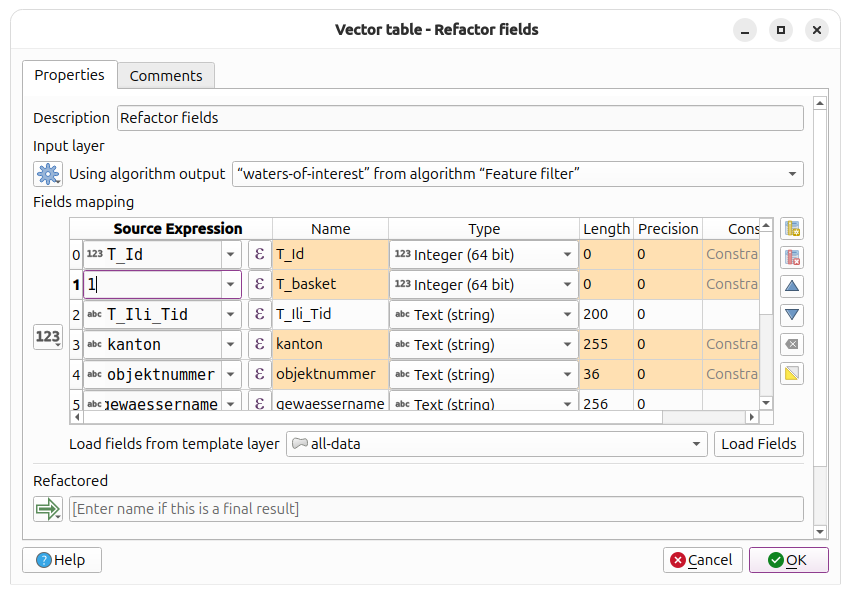Select the T_basket name cell
Viewport: 851px width, 595px height.
[331, 284]
